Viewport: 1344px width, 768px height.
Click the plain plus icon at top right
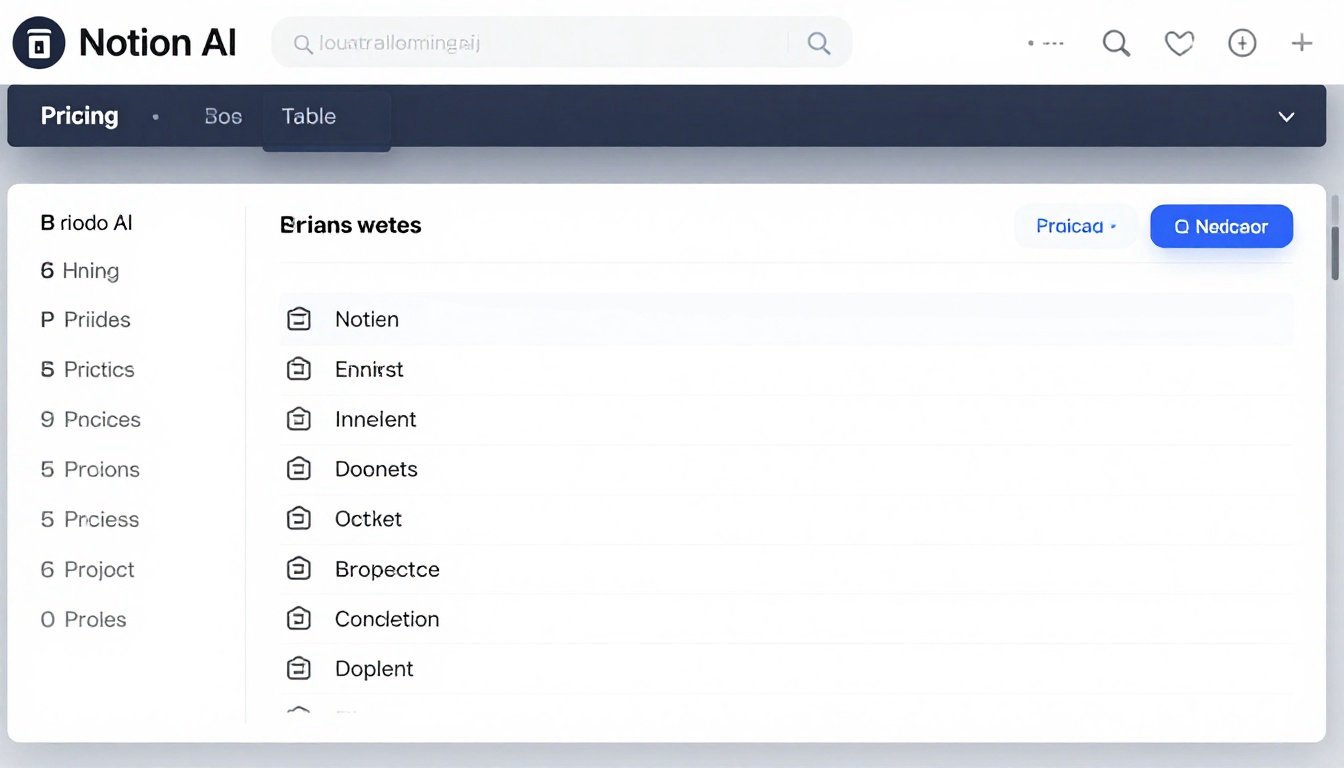click(1301, 43)
